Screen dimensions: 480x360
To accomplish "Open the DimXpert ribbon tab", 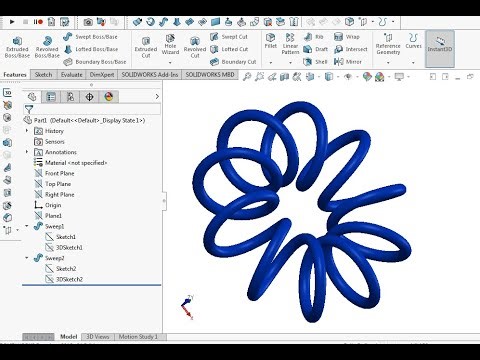I will [x=102, y=75].
